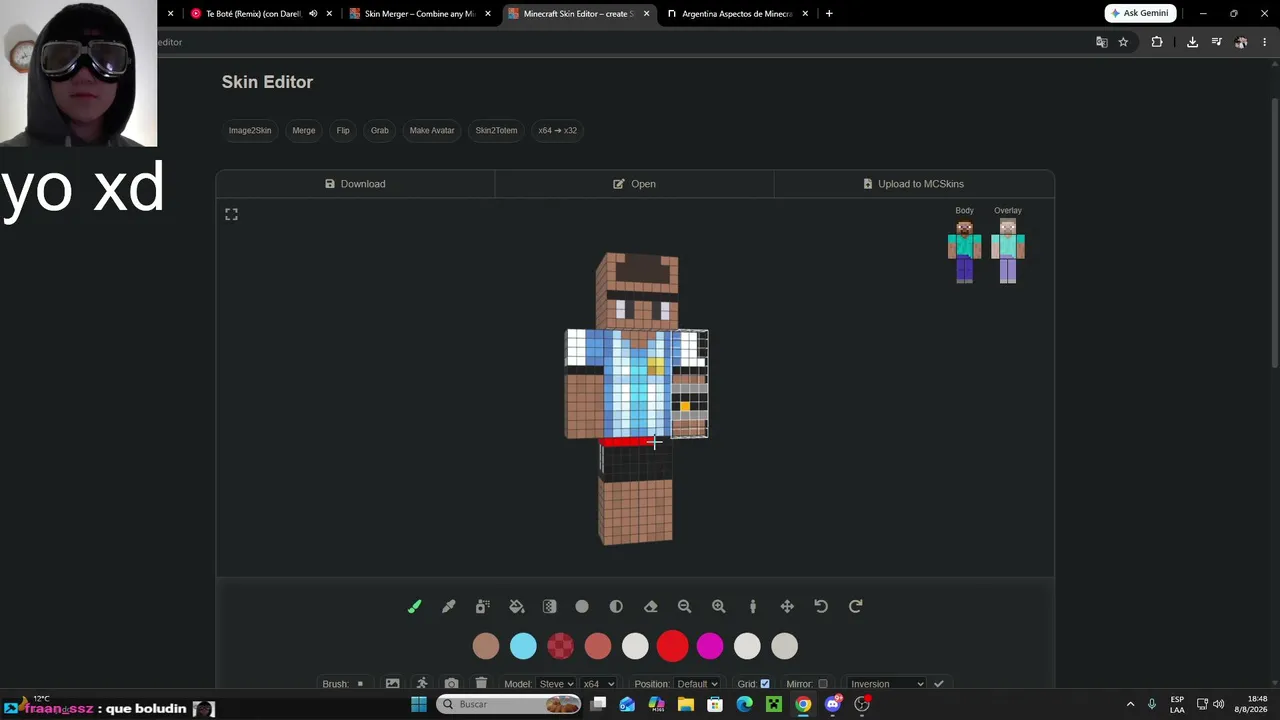Viewport: 1280px width, 720px height.
Task: Pick the magenta color swatch
Action: click(710, 646)
